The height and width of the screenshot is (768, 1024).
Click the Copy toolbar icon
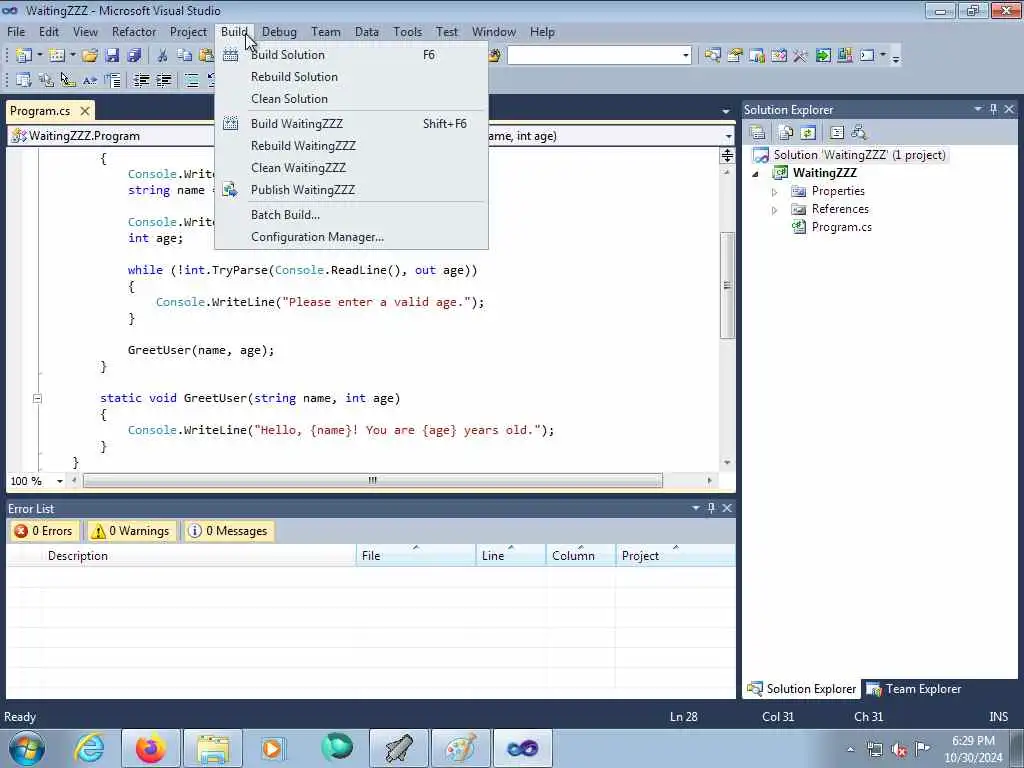point(185,56)
